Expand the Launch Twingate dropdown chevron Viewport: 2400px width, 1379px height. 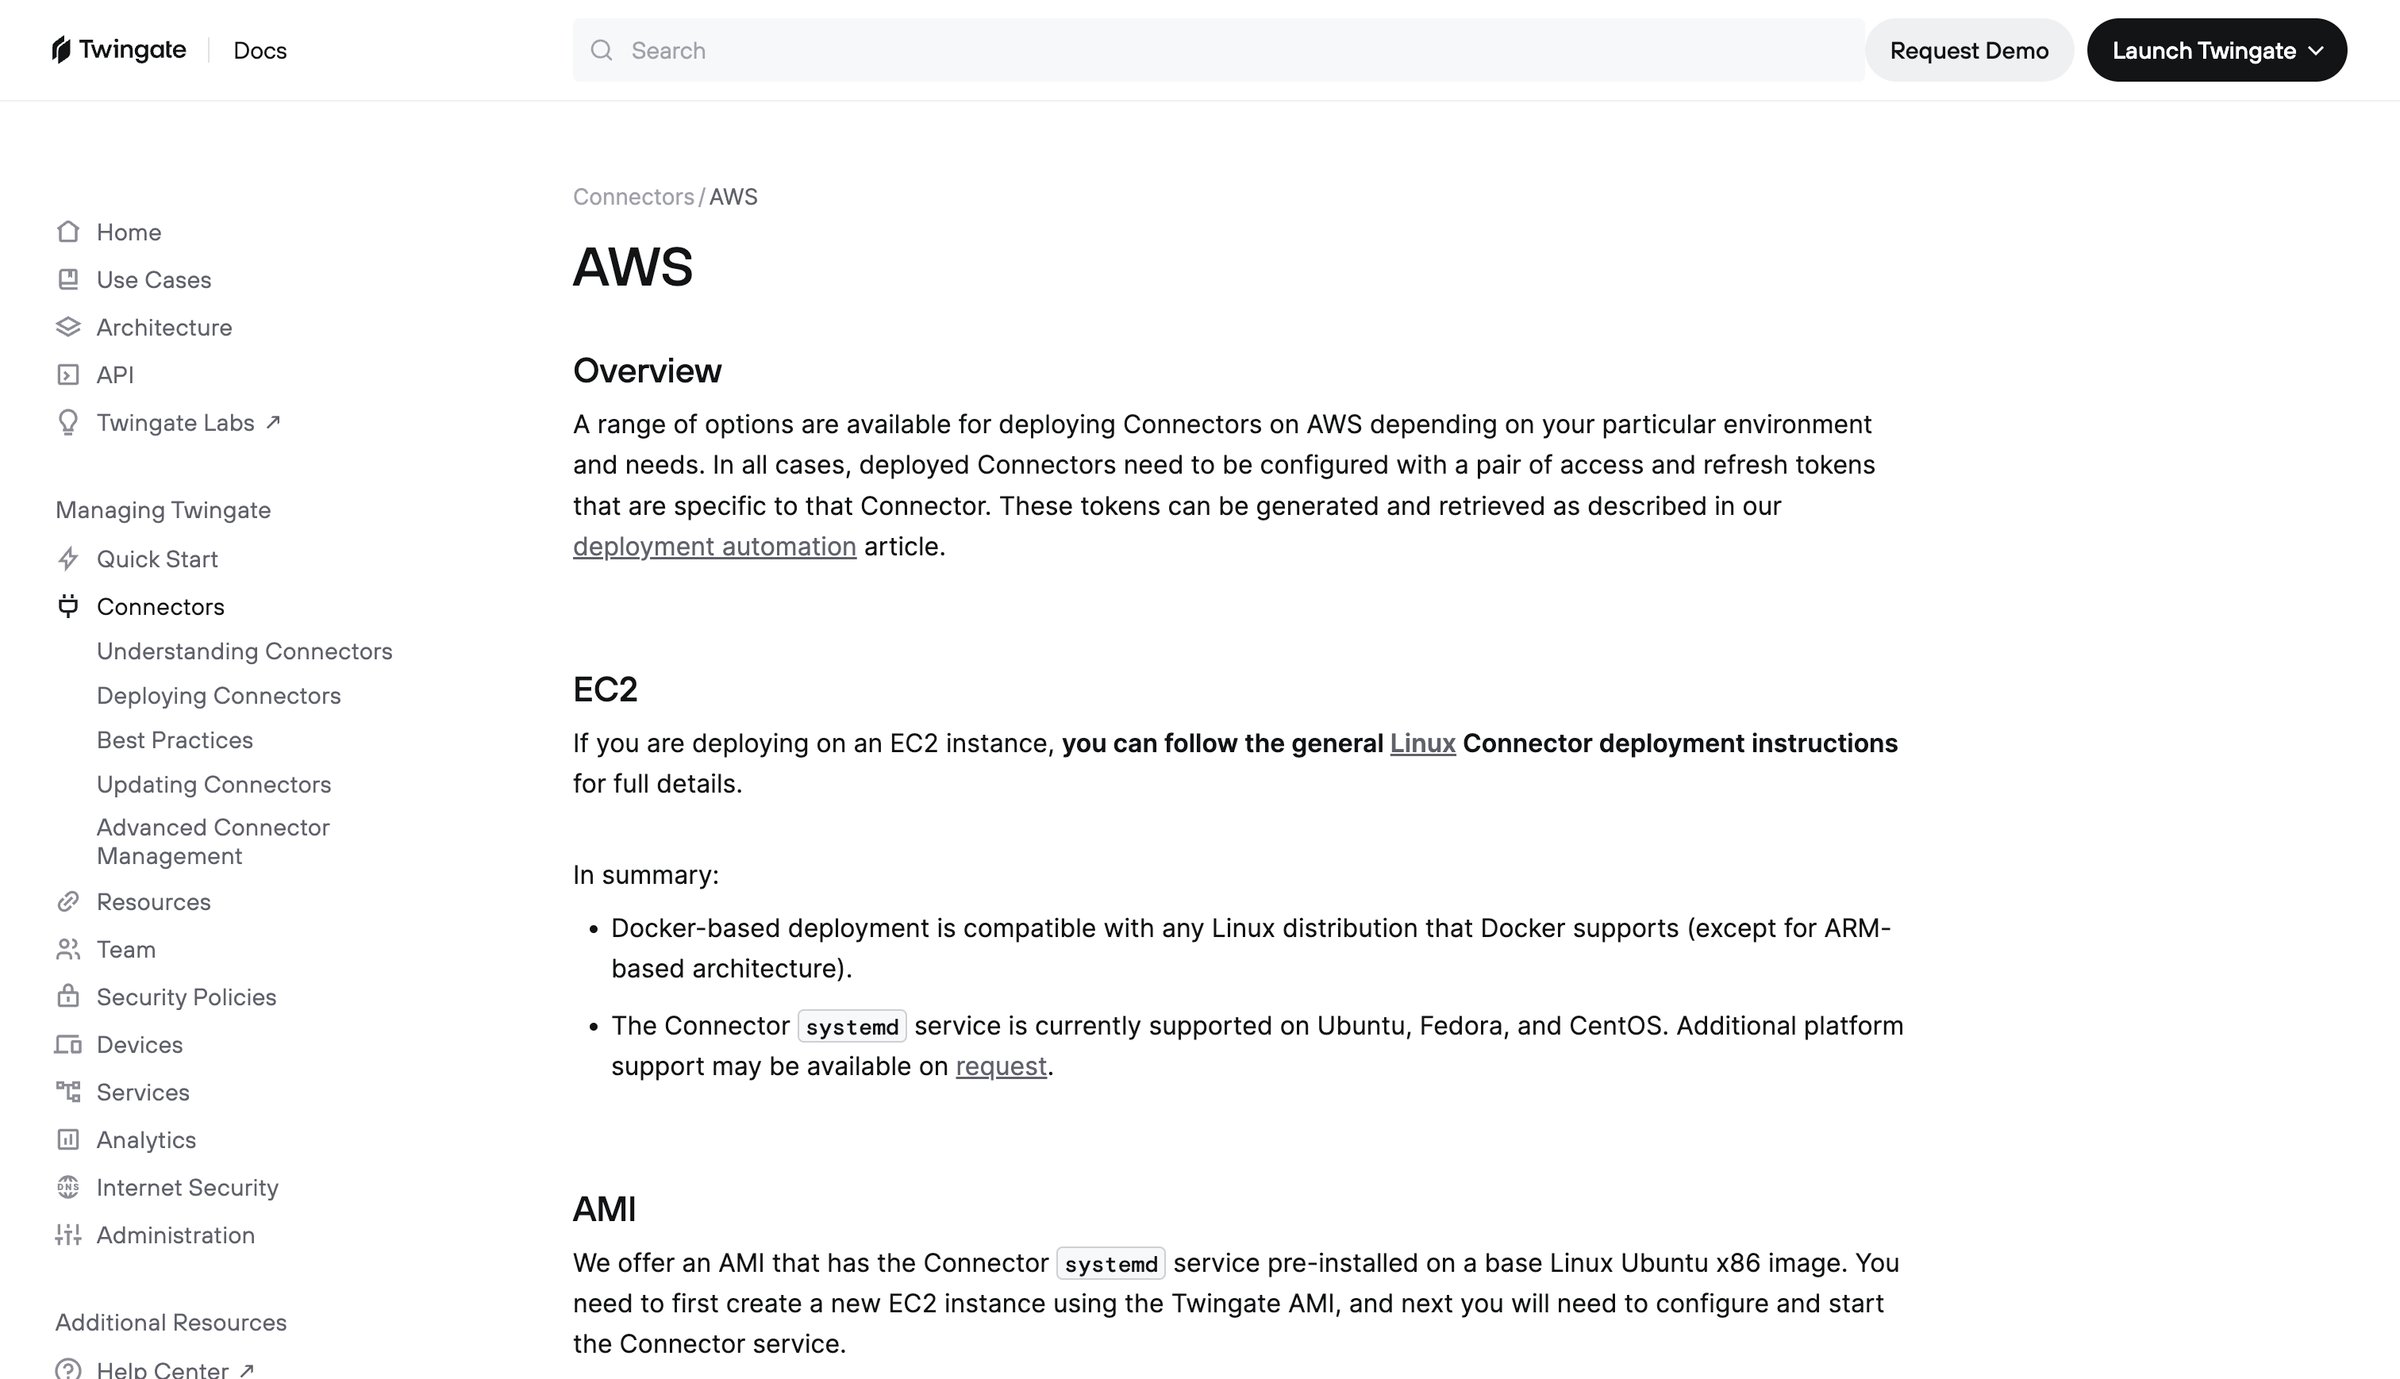(x=2316, y=51)
